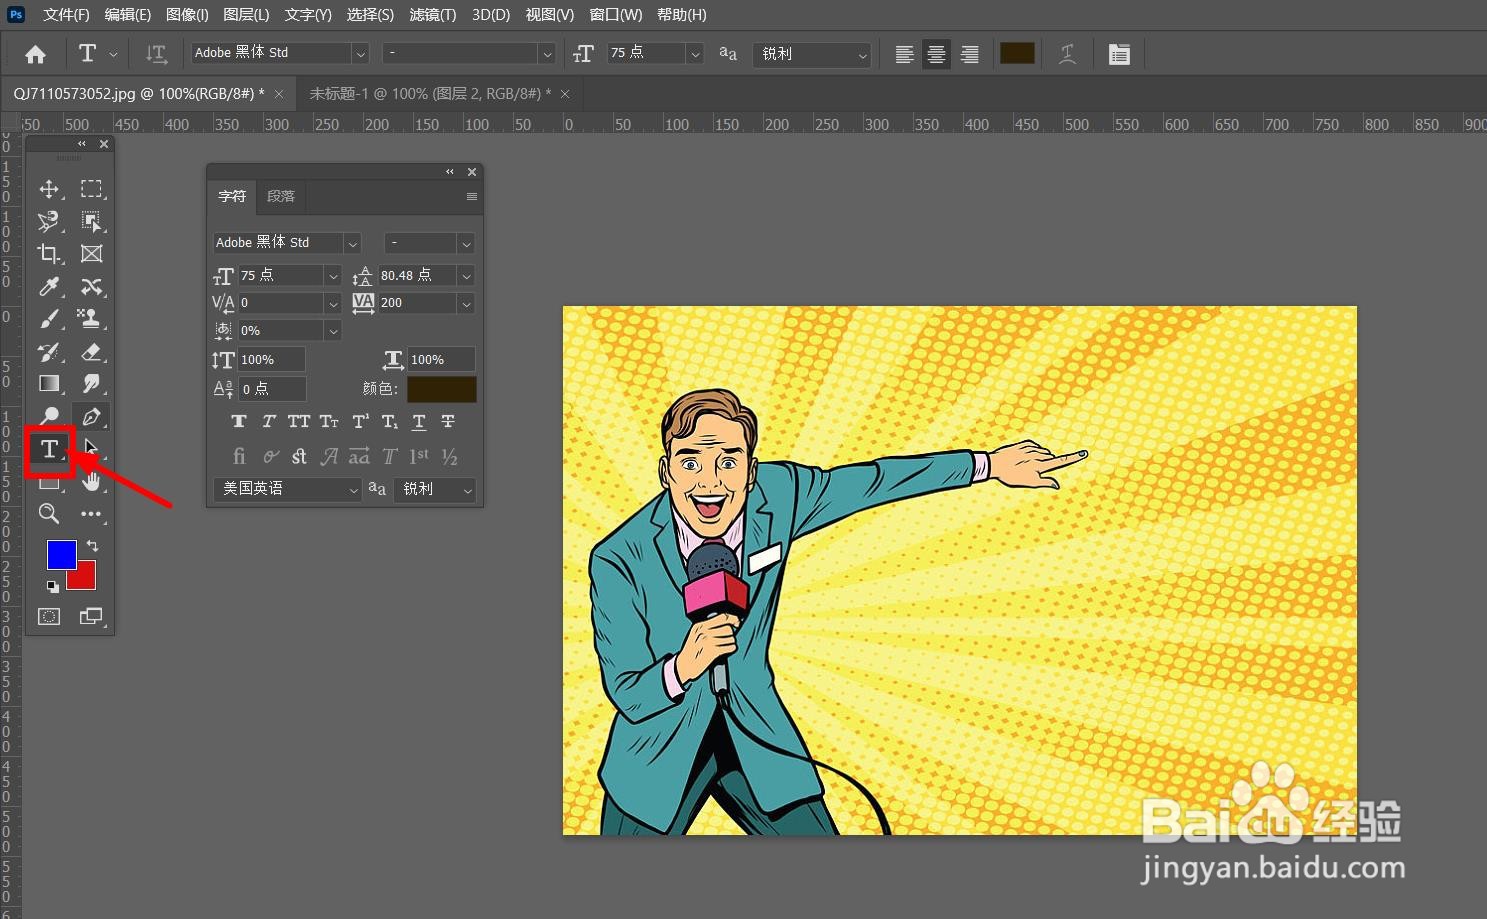
Task: Select the Hand tool
Action: tap(91, 482)
